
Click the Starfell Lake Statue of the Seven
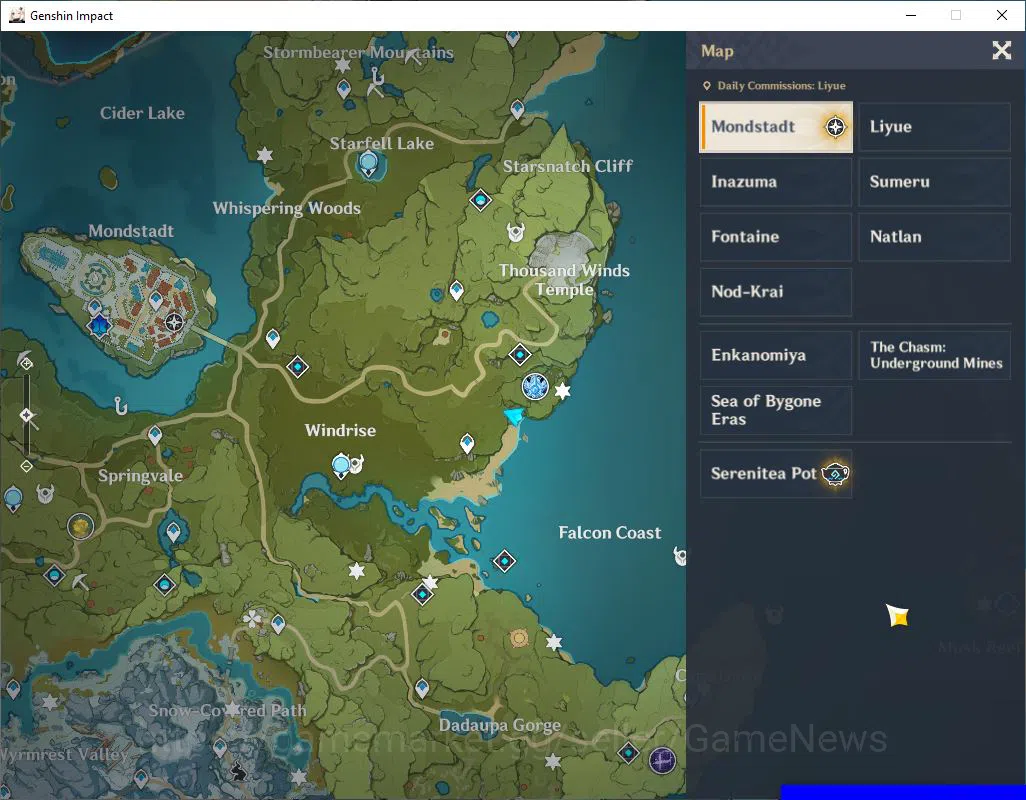[x=369, y=163]
